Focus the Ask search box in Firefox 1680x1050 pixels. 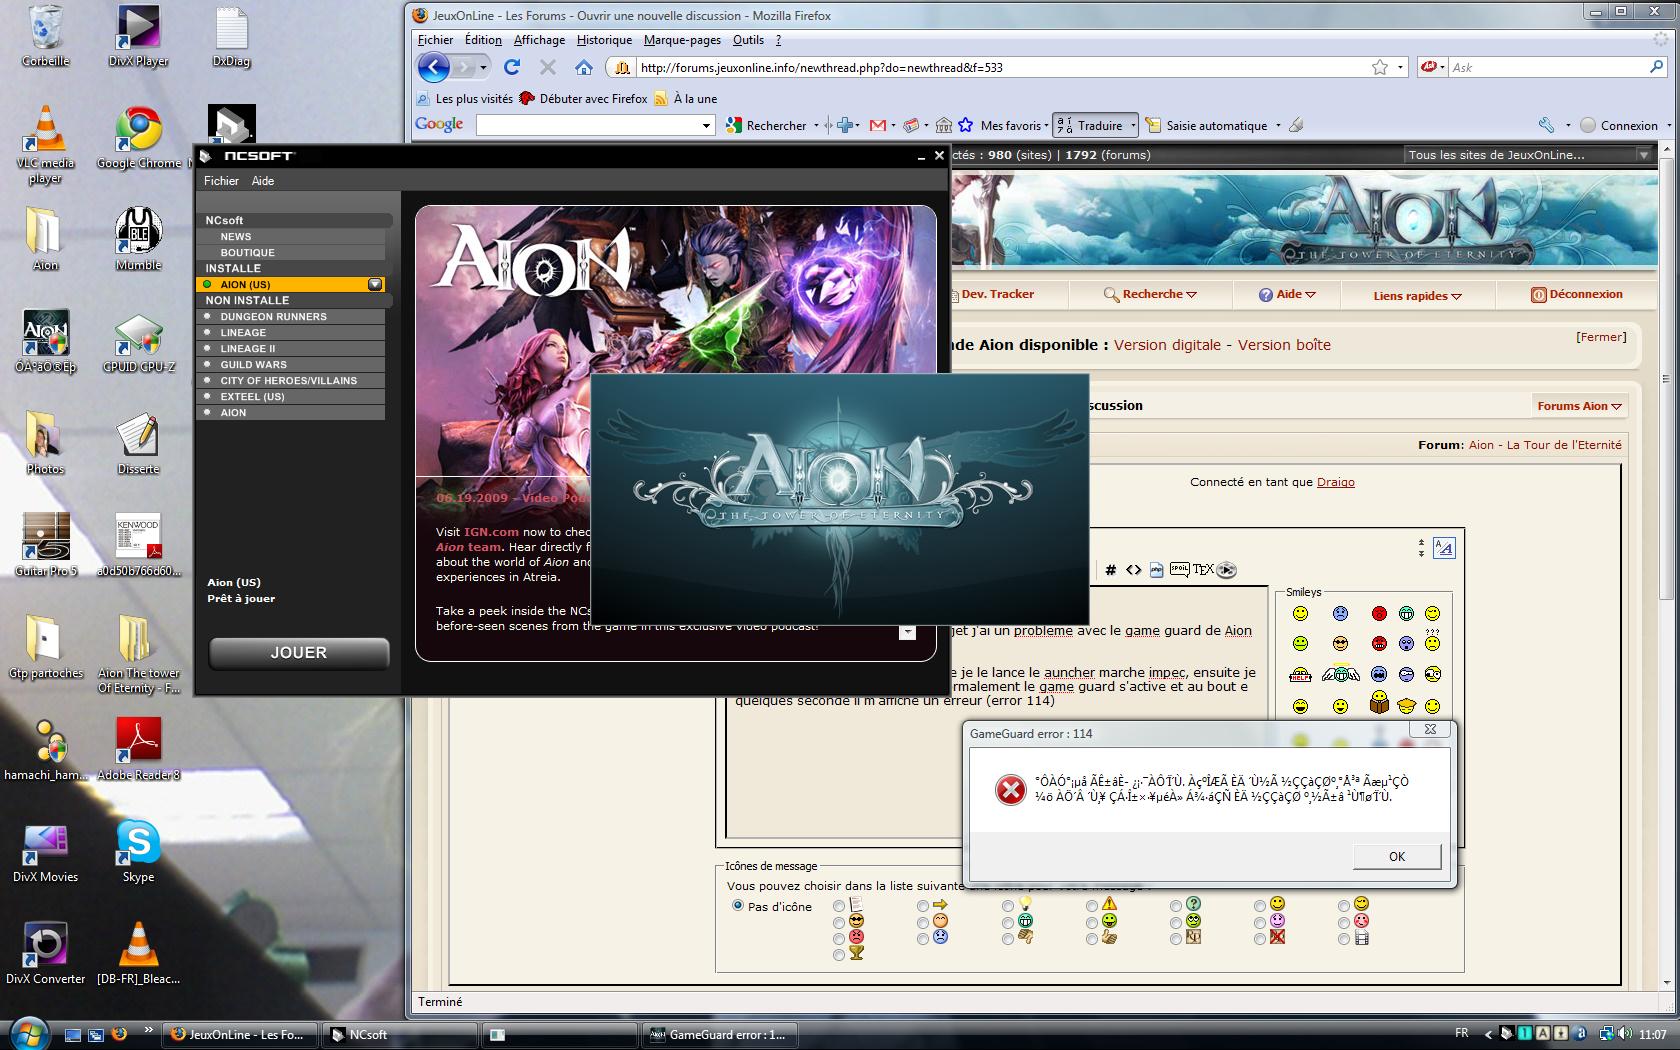[x=1545, y=68]
